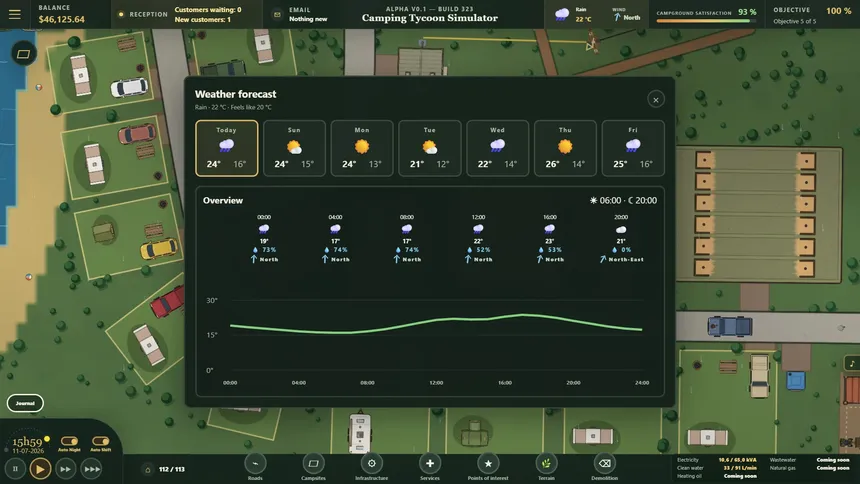This screenshot has height=484, width=860.
Task: Set game speed to normal play
Action: 40,469
